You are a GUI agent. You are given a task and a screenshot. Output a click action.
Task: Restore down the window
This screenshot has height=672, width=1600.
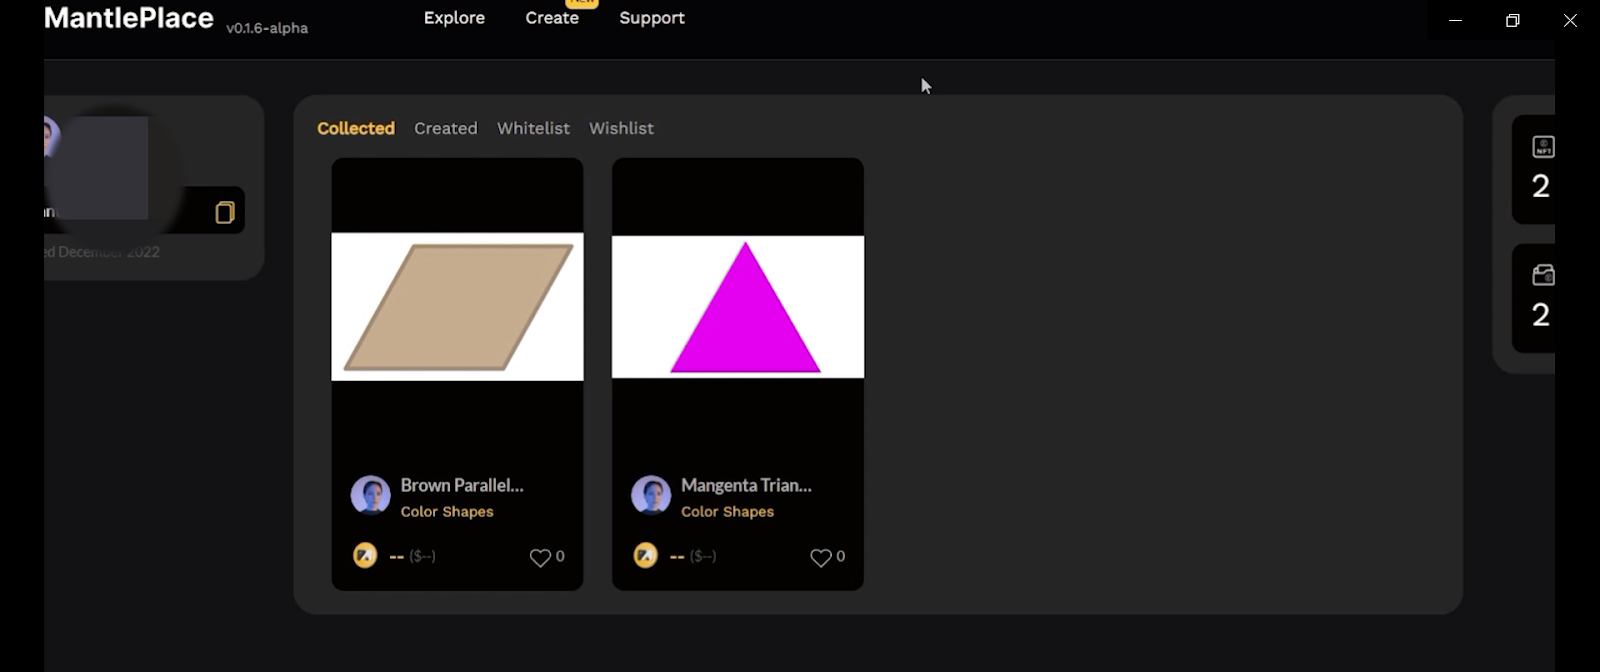pos(1513,20)
